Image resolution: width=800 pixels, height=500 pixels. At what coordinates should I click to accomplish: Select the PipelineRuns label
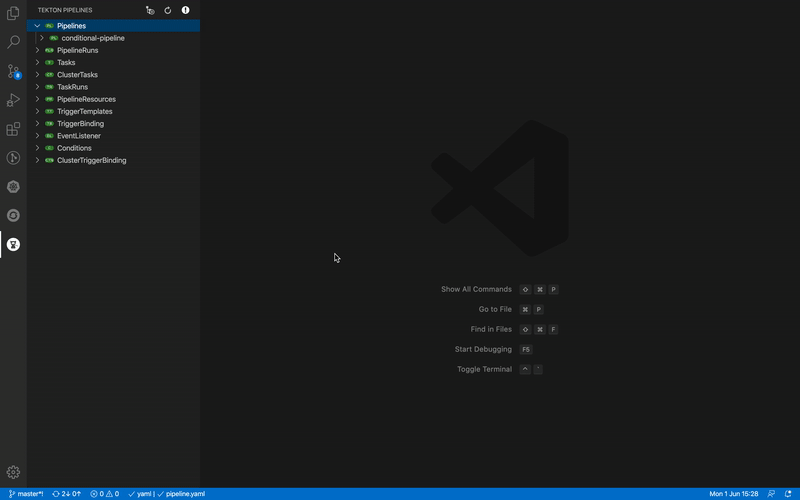(78, 50)
